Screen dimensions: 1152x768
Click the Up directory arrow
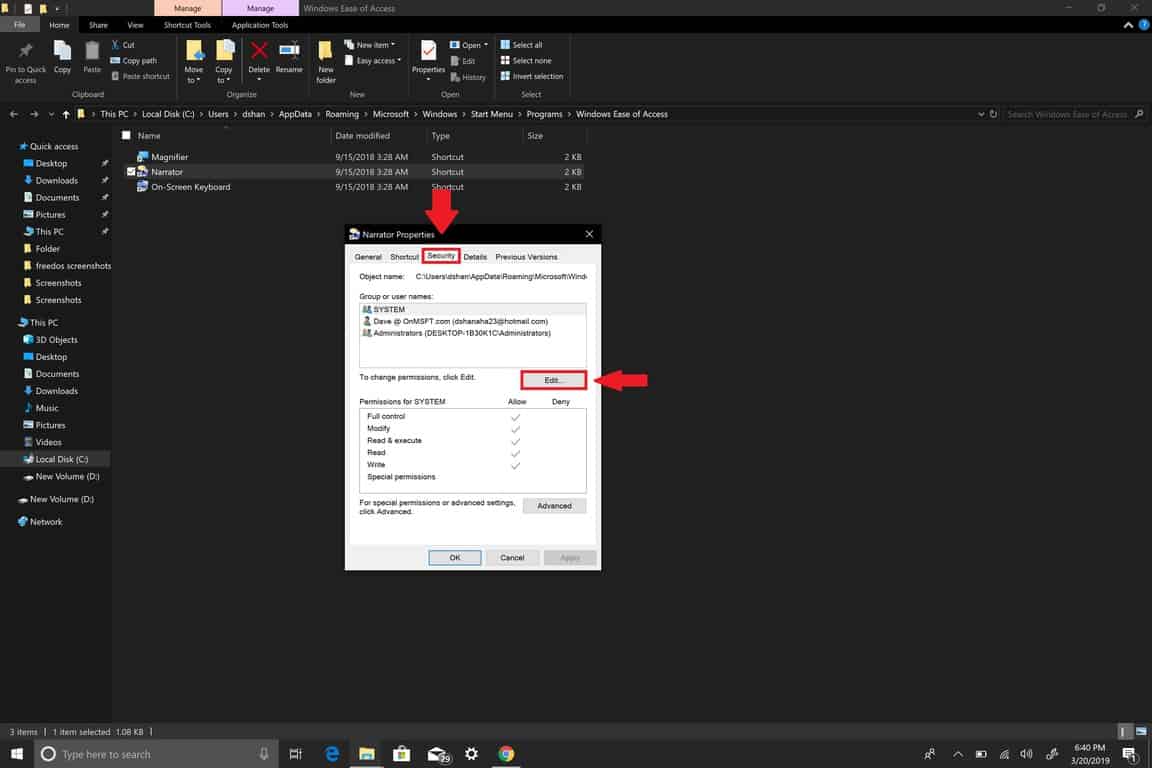point(66,114)
